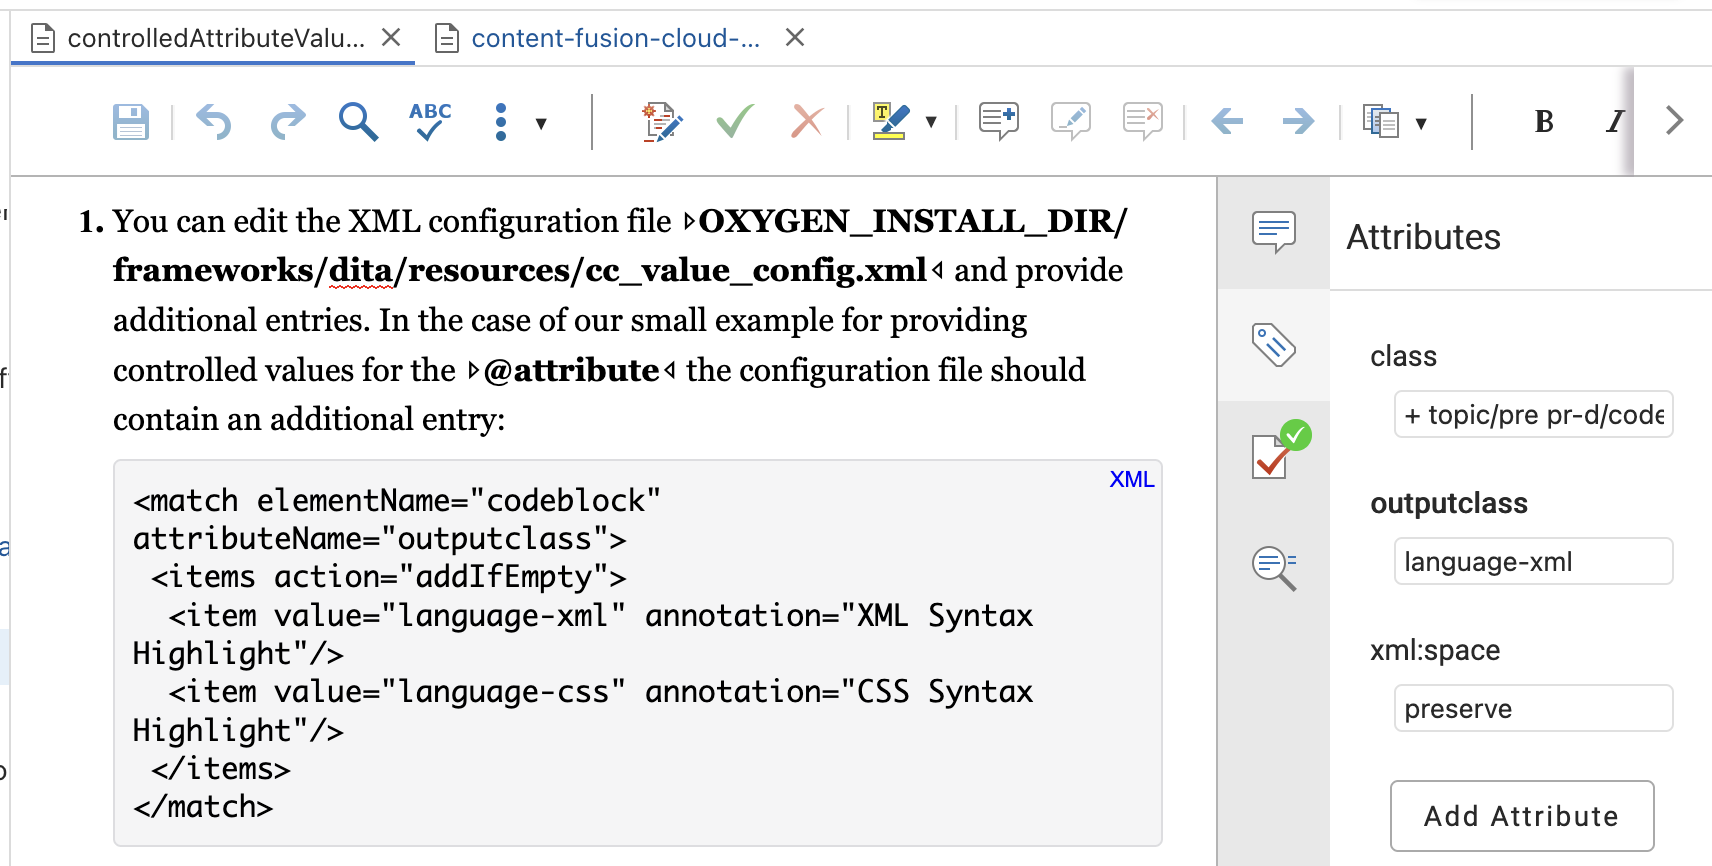This screenshot has width=1712, height=866.
Task: Toggle track changes pencil icon
Action: point(661,122)
